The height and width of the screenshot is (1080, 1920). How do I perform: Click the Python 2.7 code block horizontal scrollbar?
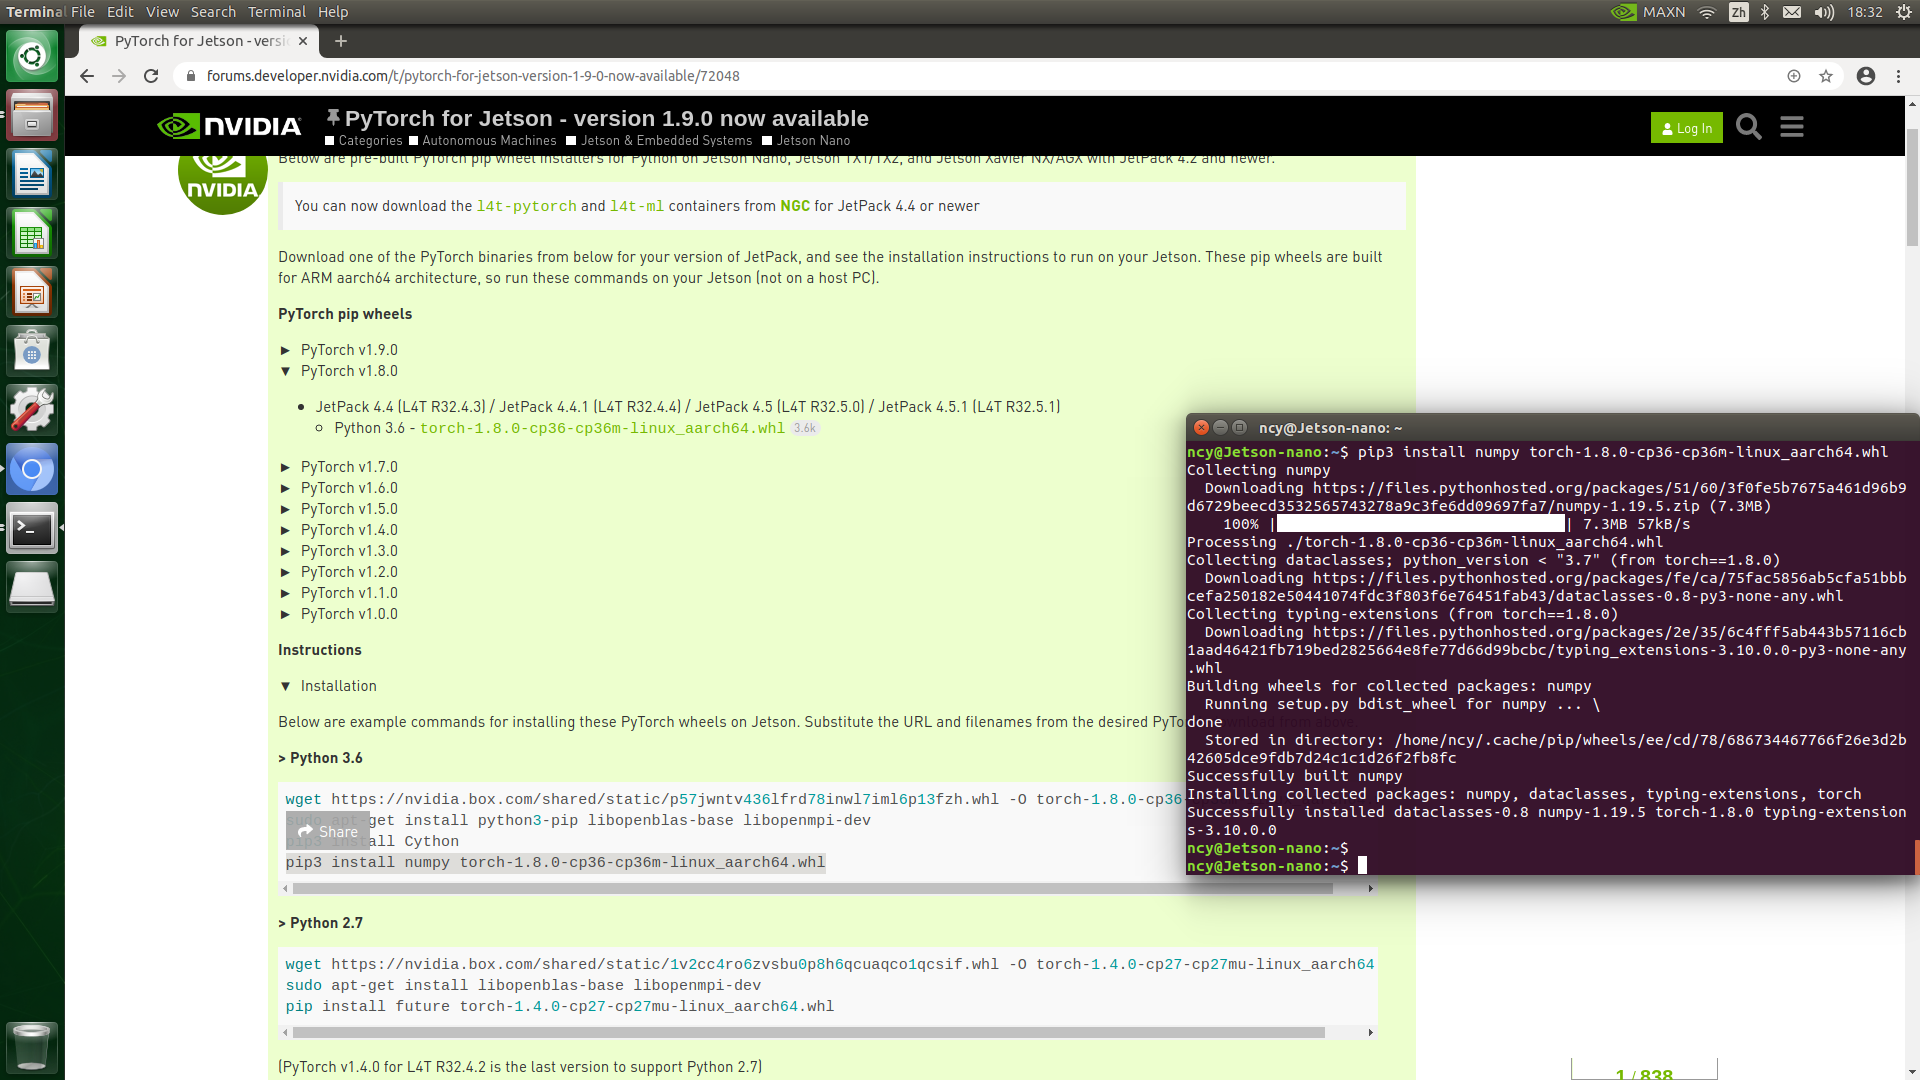(808, 1032)
